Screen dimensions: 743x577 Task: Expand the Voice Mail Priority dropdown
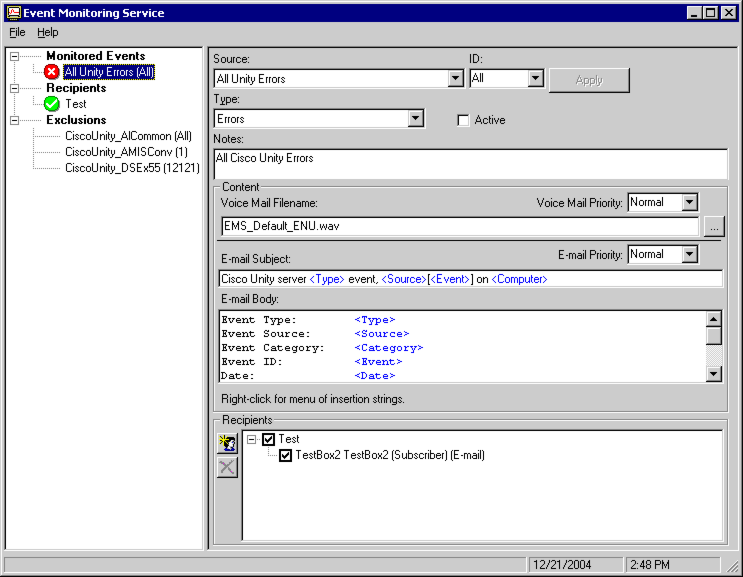tap(689, 203)
